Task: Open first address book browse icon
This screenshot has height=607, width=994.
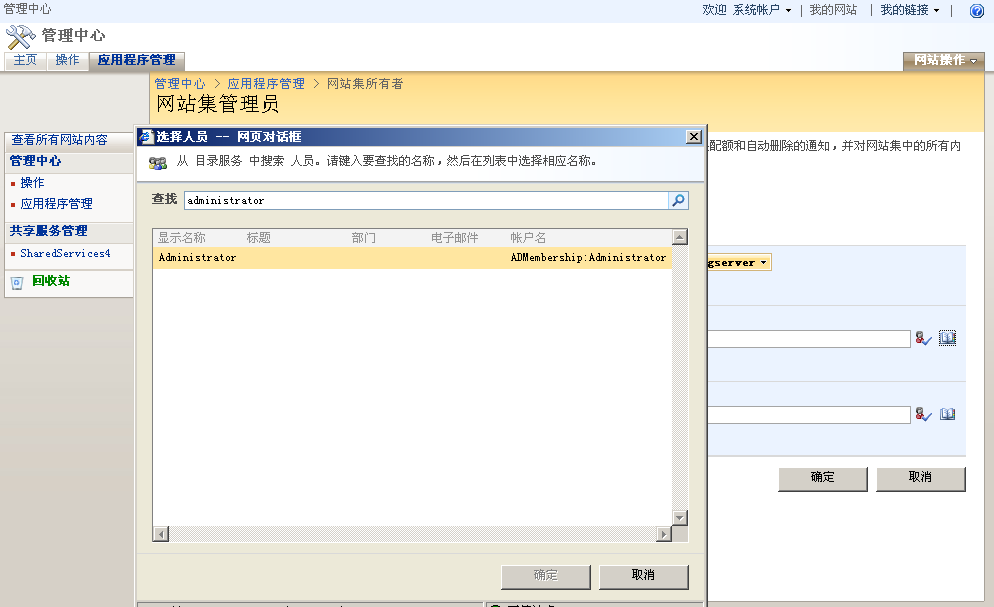Action: (947, 338)
